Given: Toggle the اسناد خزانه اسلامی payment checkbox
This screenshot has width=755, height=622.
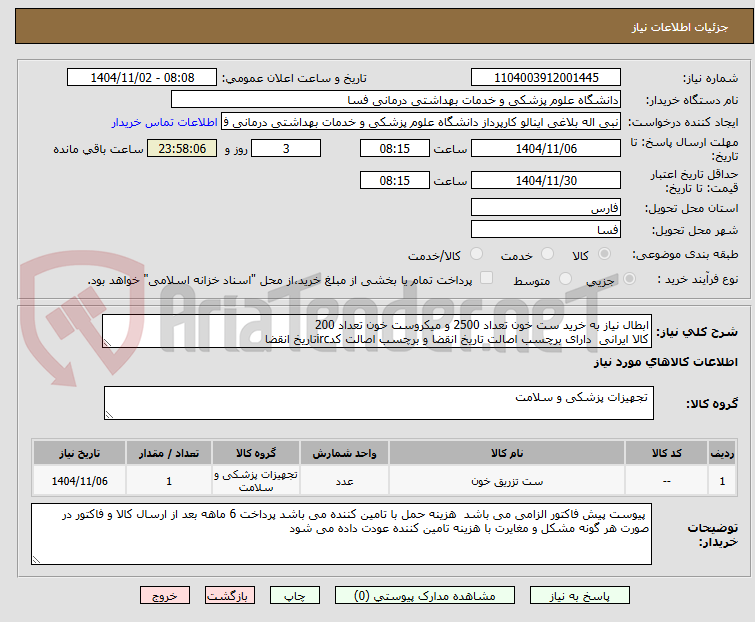Looking at the screenshot, I should pos(486,278).
